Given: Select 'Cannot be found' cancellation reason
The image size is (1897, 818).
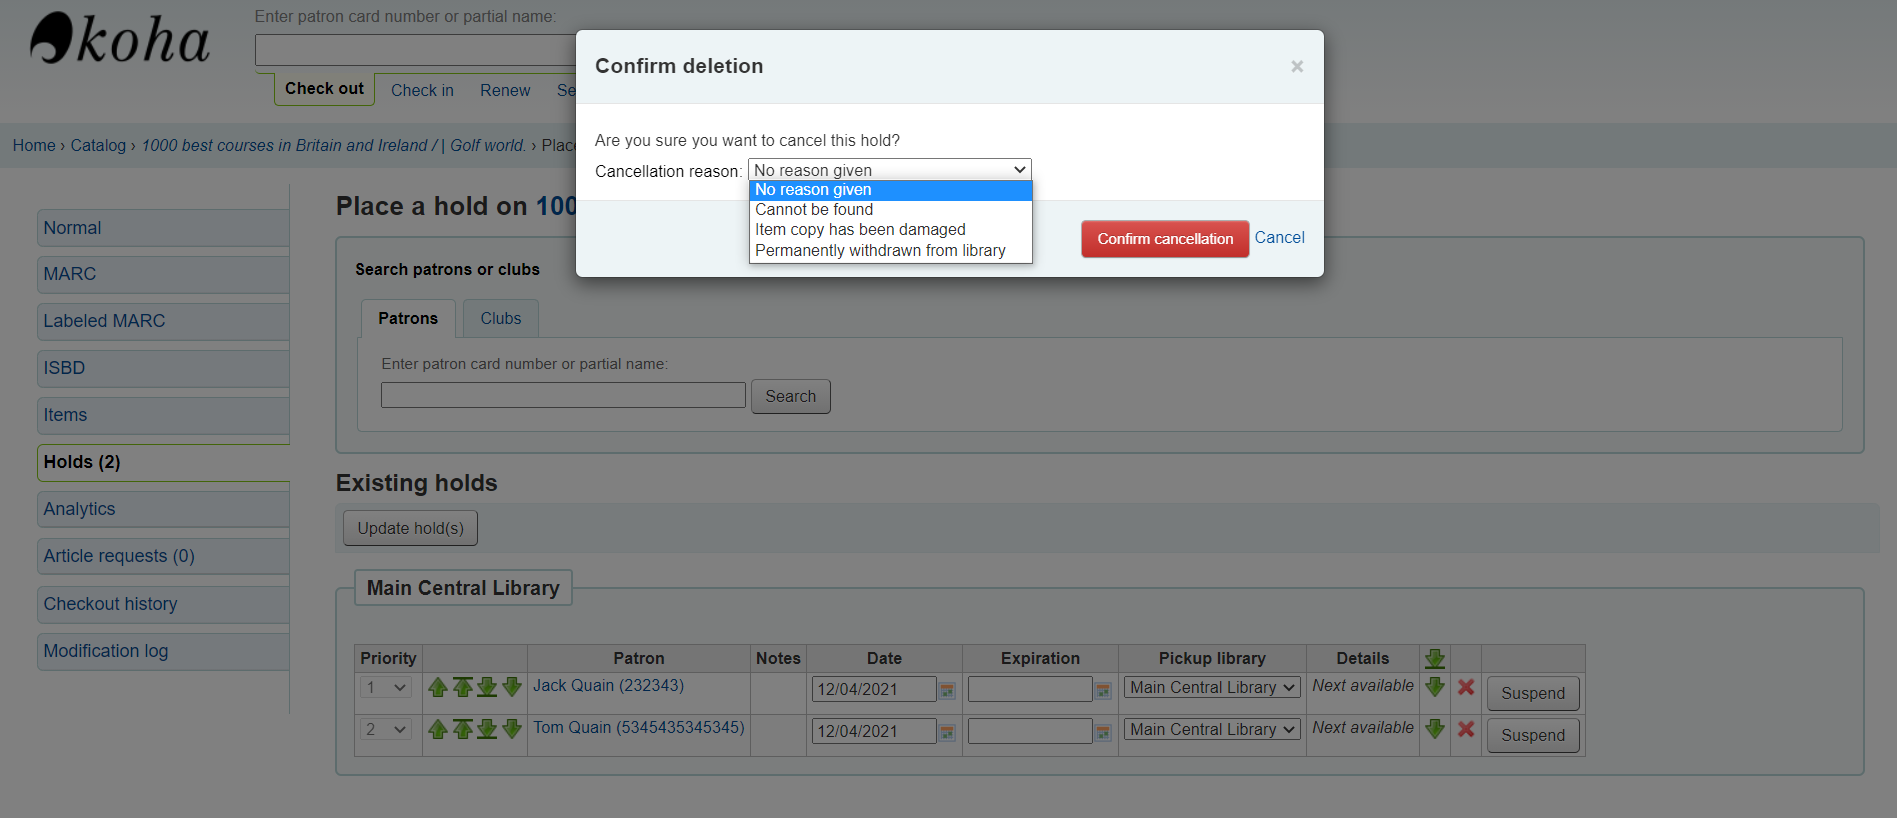Looking at the screenshot, I should point(814,210).
